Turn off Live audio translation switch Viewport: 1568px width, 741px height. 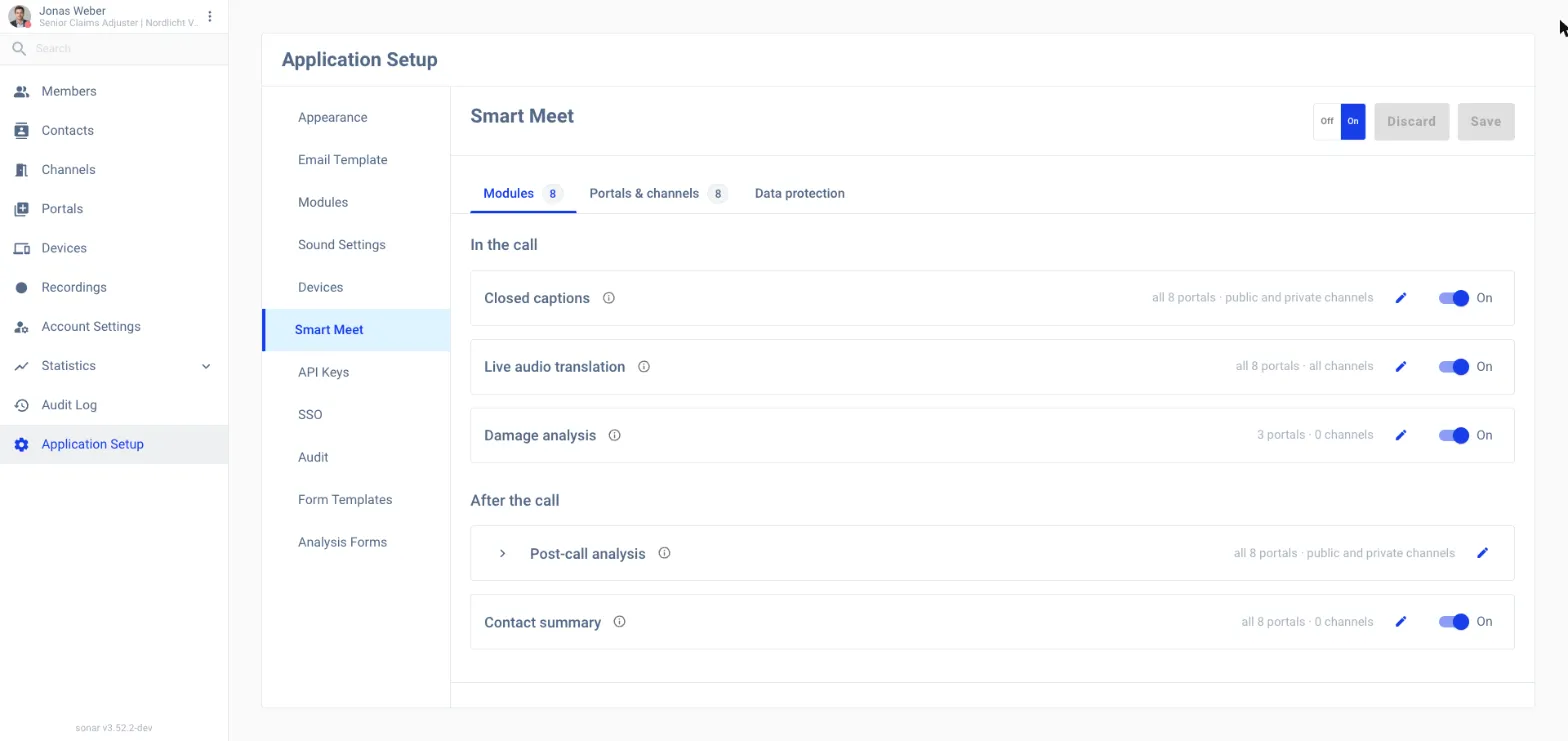click(x=1454, y=367)
